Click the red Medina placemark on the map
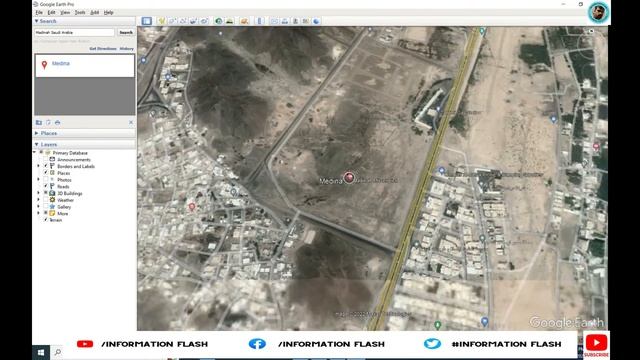 coord(349,177)
